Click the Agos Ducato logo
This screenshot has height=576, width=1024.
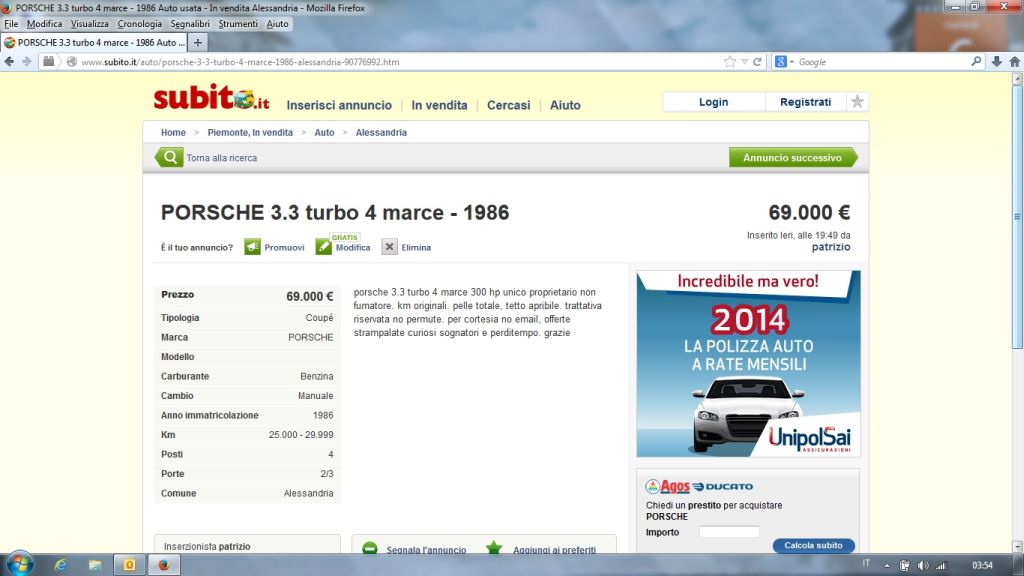click(x=699, y=487)
